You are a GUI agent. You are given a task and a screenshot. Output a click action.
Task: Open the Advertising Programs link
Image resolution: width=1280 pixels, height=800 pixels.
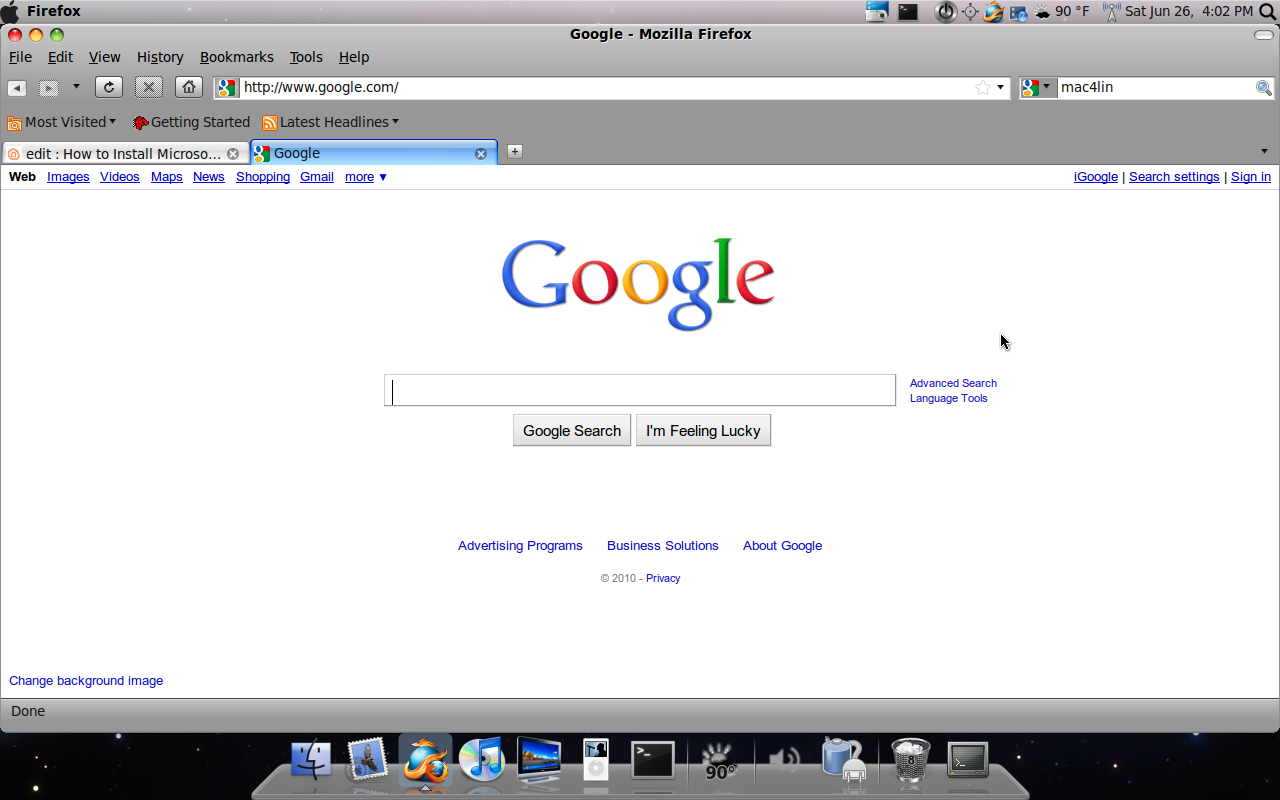pyautogui.click(x=520, y=546)
